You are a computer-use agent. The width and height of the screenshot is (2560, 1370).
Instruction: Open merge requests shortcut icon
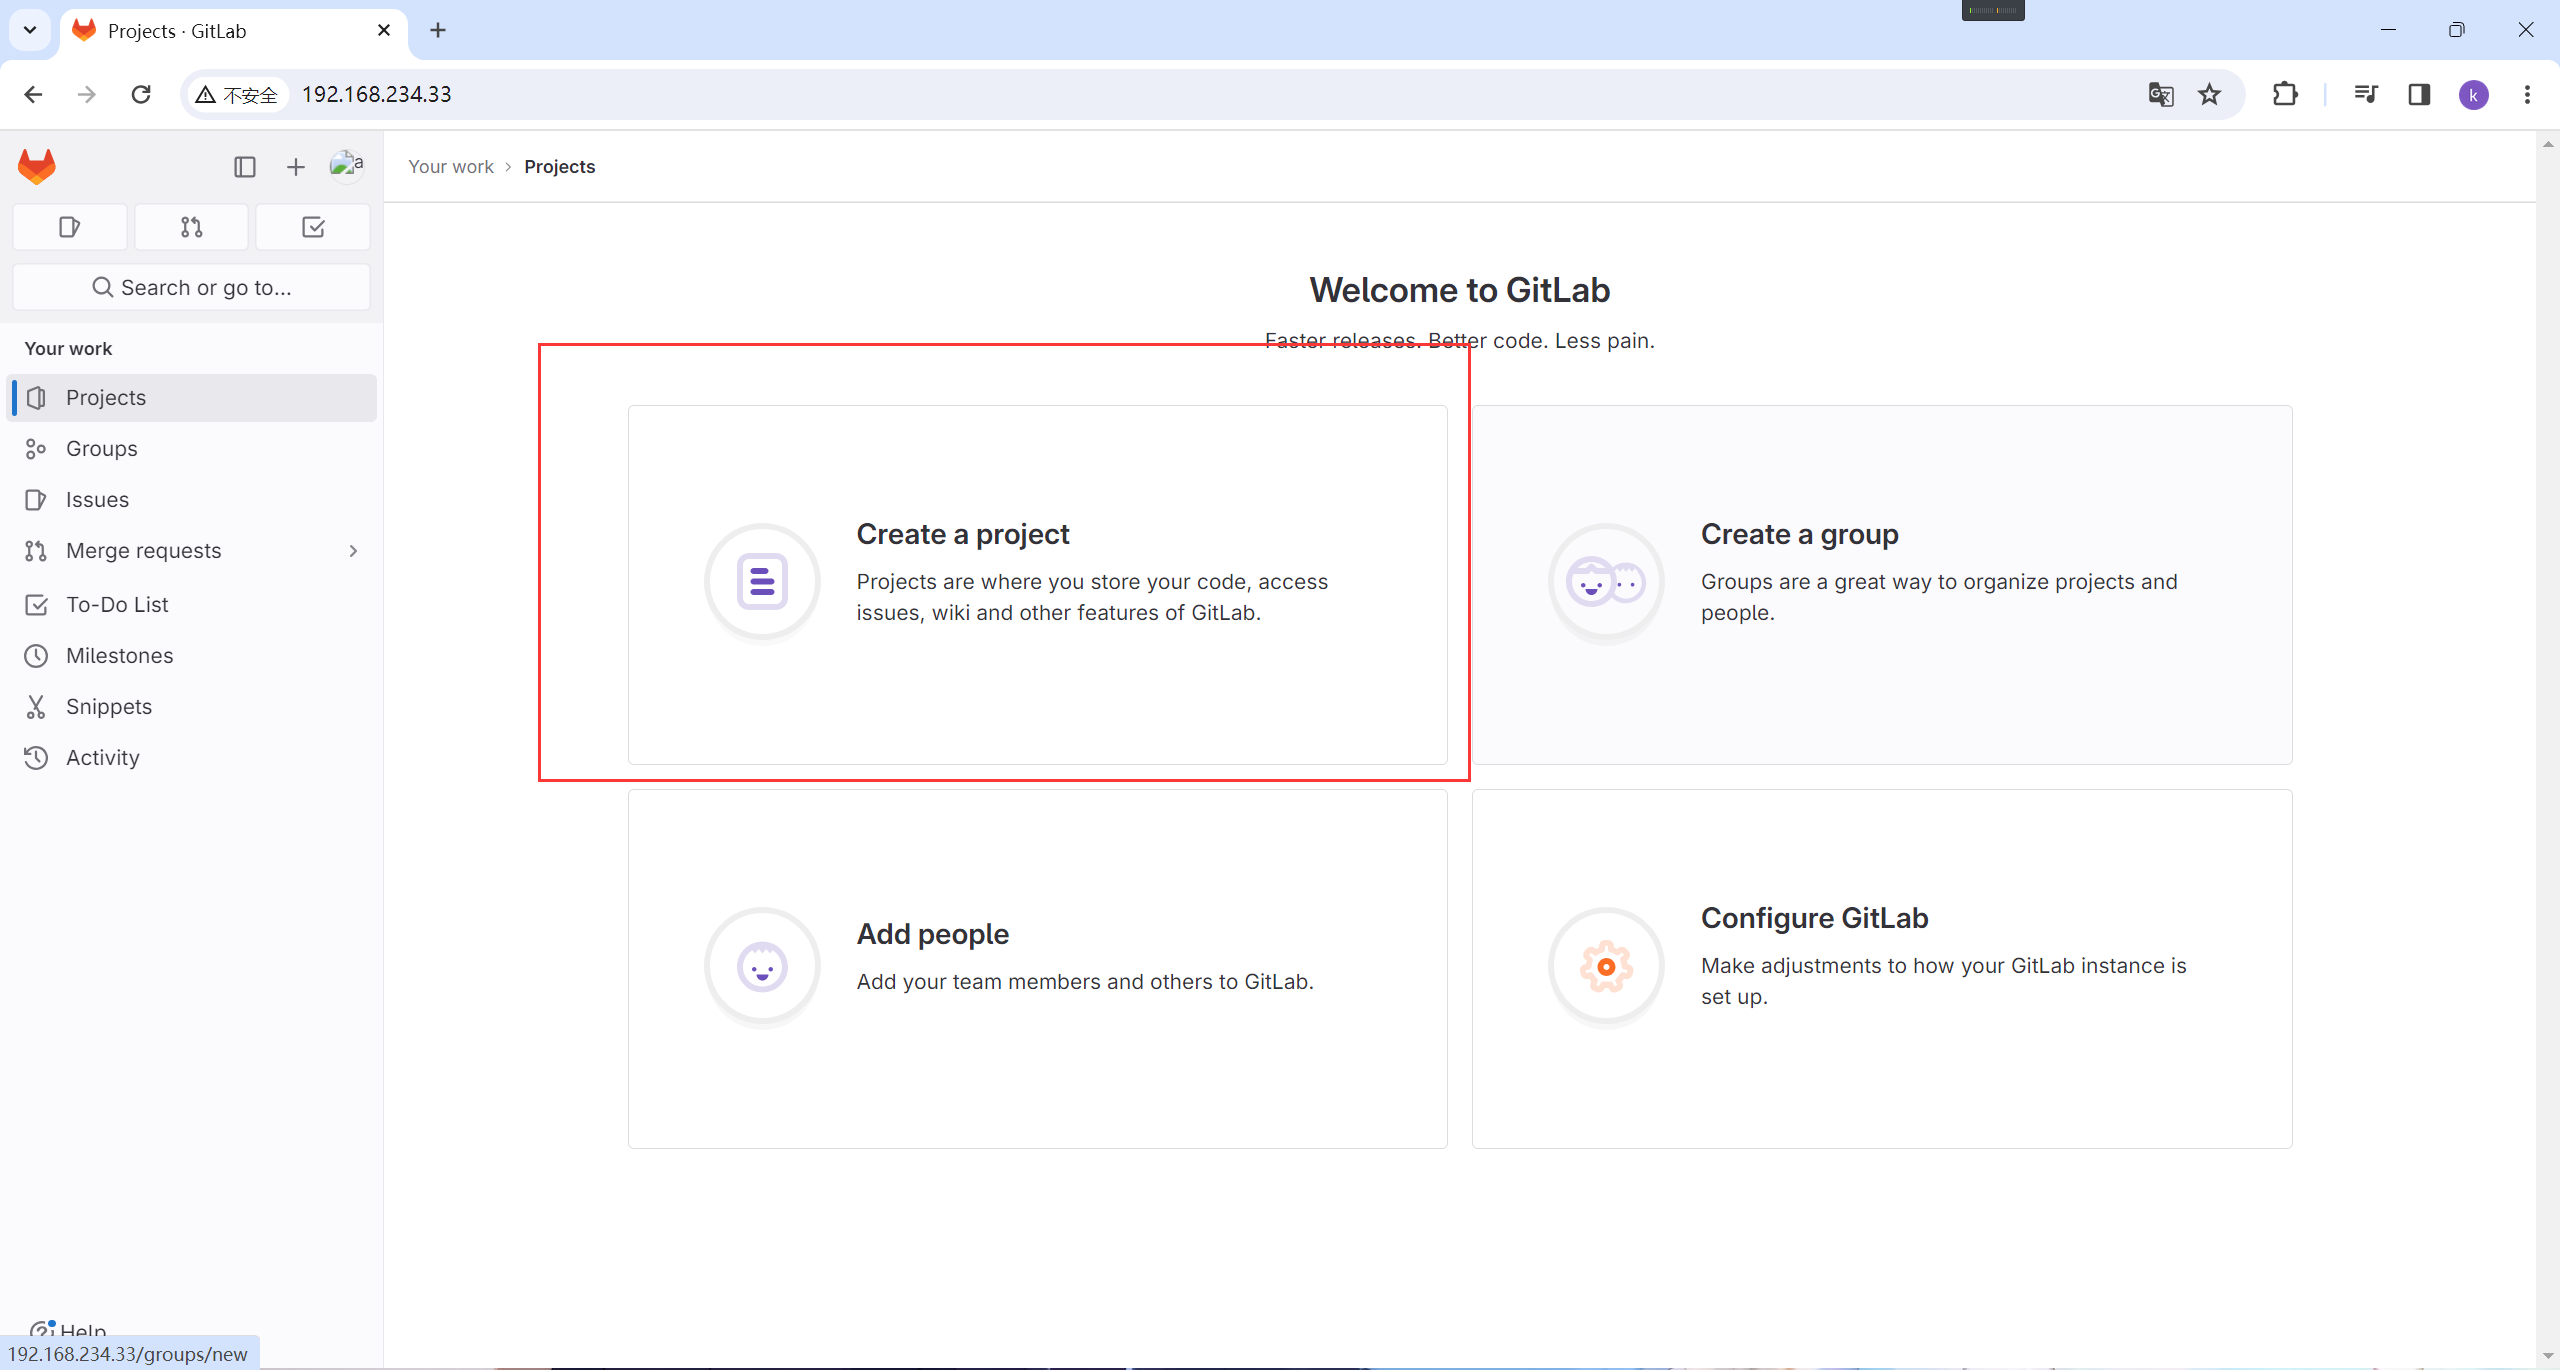click(192, 227)
